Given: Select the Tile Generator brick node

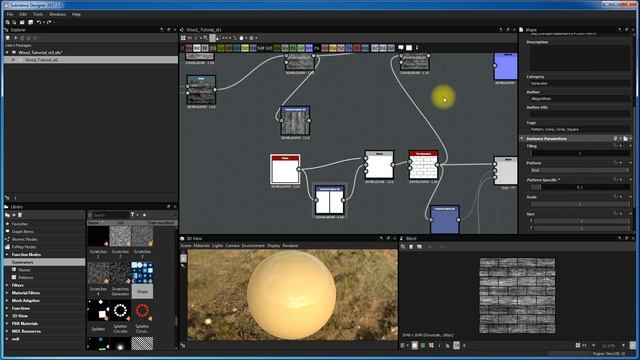Looking at the screenshot, I should click(x=423, y=165).
